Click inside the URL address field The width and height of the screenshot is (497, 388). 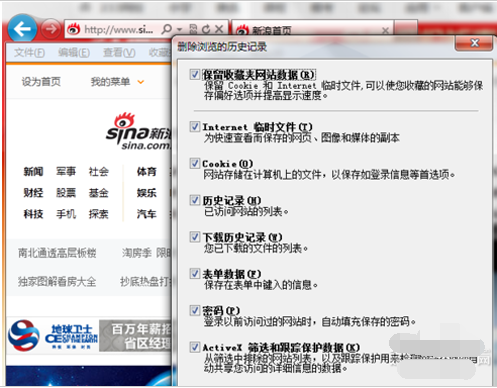(118, 30)
